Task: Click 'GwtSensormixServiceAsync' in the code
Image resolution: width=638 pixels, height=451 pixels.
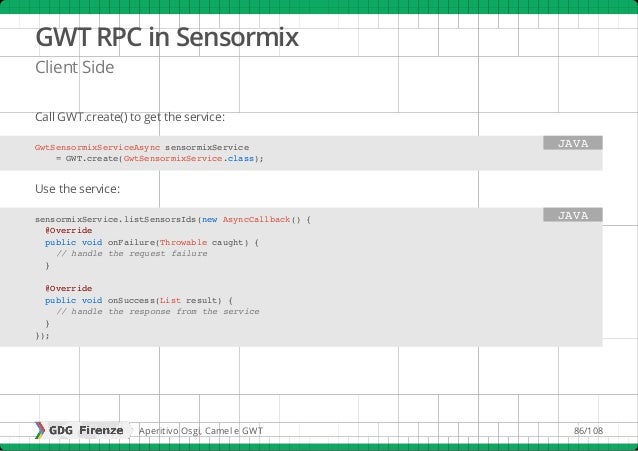Action: point(97,147)
